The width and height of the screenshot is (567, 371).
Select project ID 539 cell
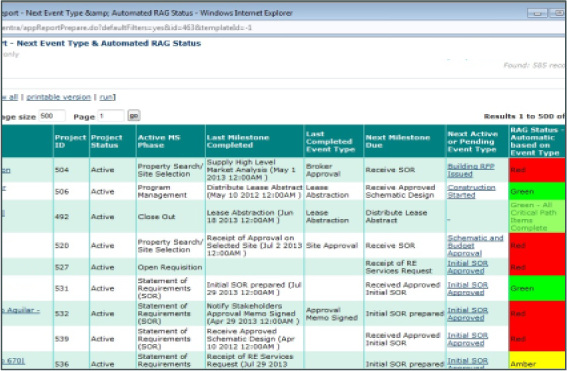71,339
